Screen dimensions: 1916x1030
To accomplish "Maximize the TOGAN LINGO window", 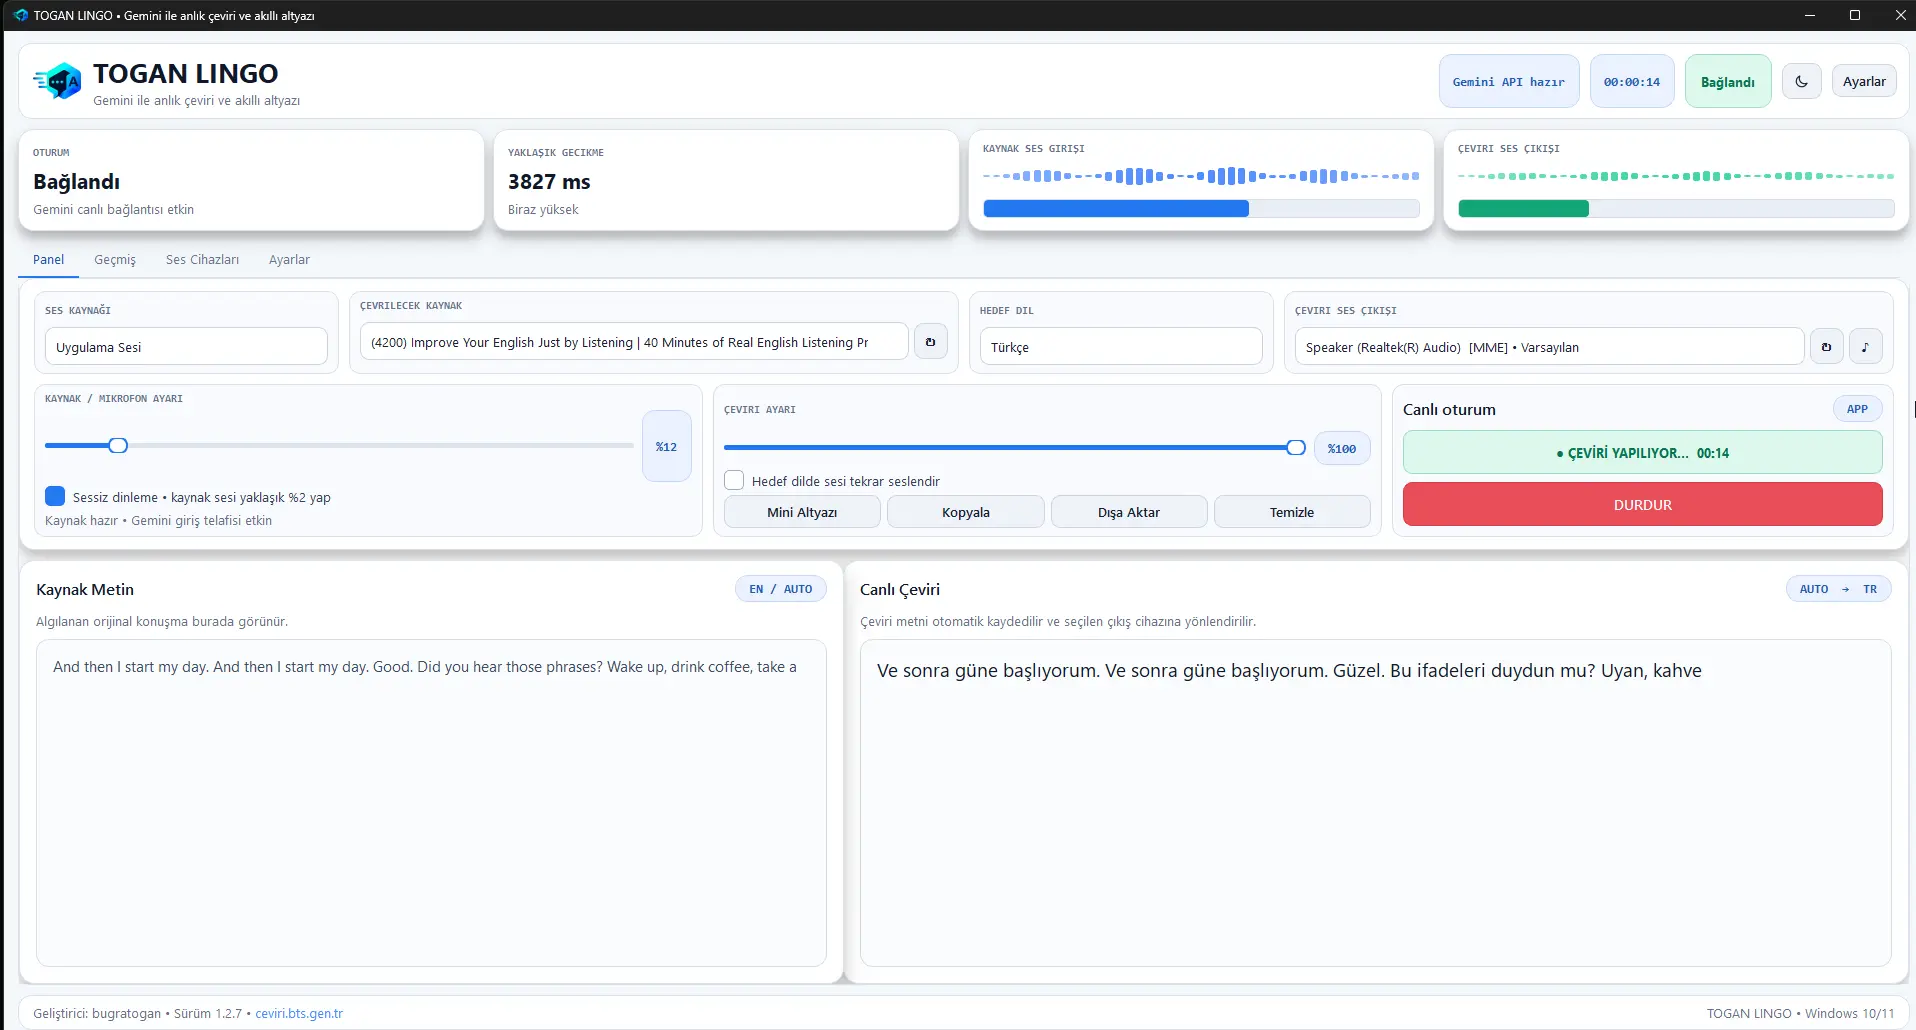I will tap(1854, 15).
